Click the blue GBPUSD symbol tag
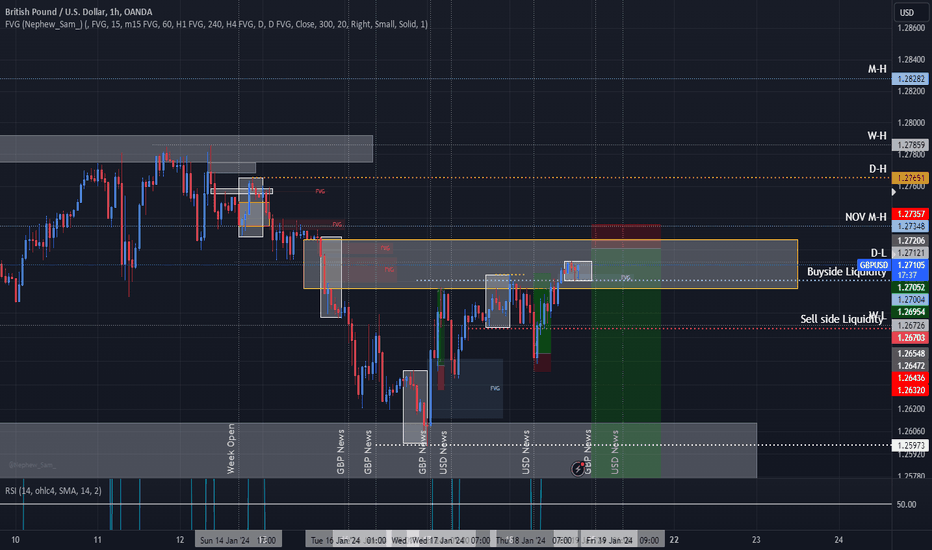This screenshot has width=932, height=550. [874, 265]
